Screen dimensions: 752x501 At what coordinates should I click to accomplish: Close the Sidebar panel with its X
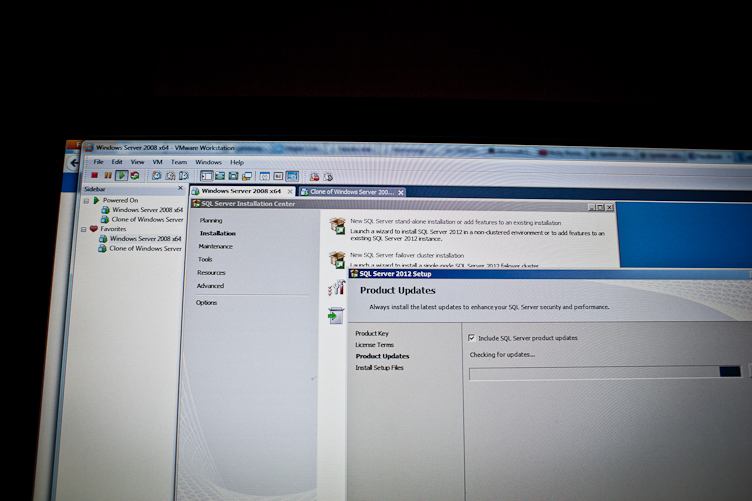click(180, 188)
